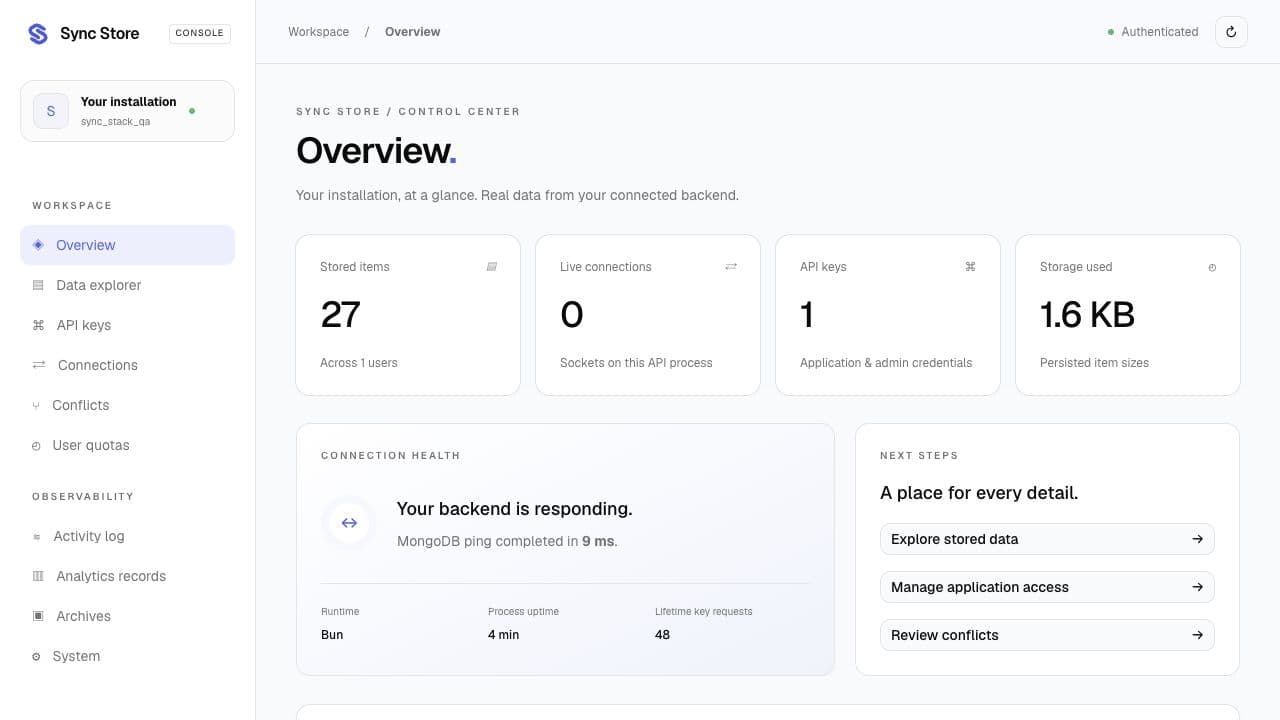Go to API keys in sidebar
This screenshot has height=720, width=1280.
pyautogui.click(x=127, y=325)
